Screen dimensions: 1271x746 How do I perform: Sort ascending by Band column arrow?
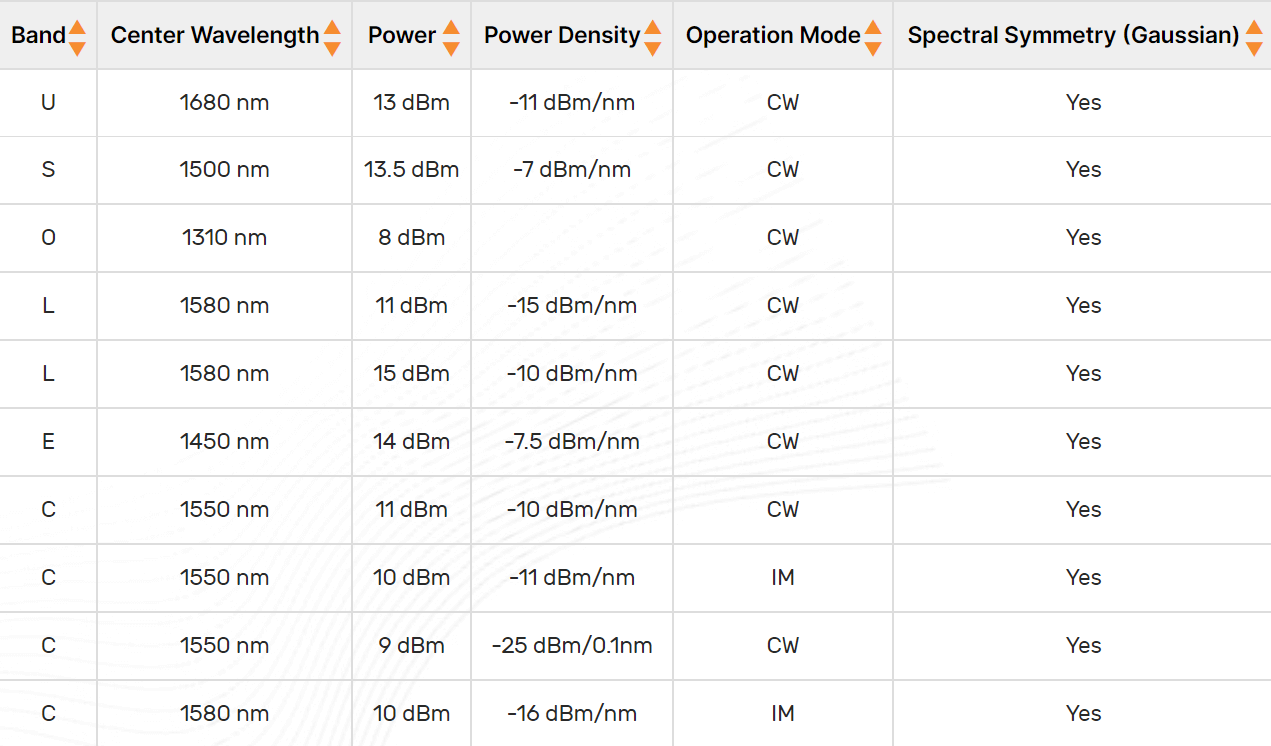click(77, 27)
